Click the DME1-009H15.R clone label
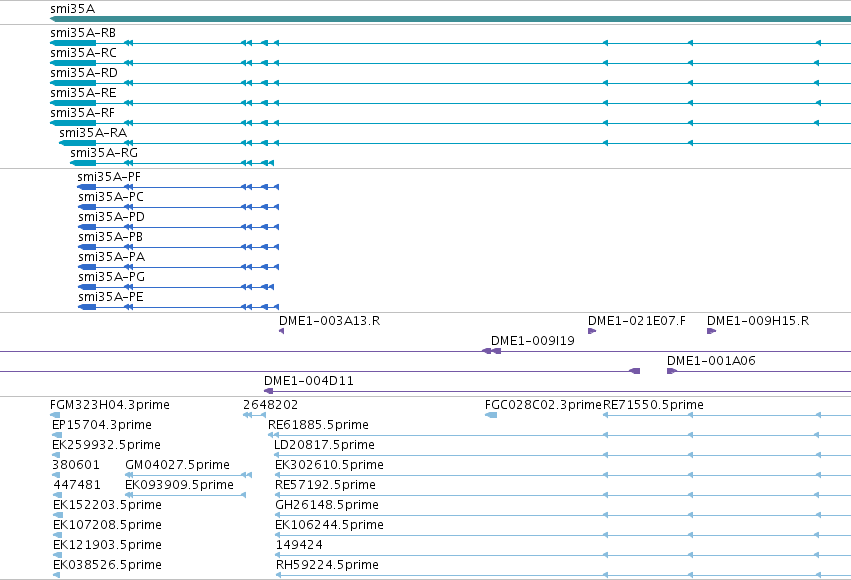The width and height of the screenshot is (851, 580). tap(758, 321)
